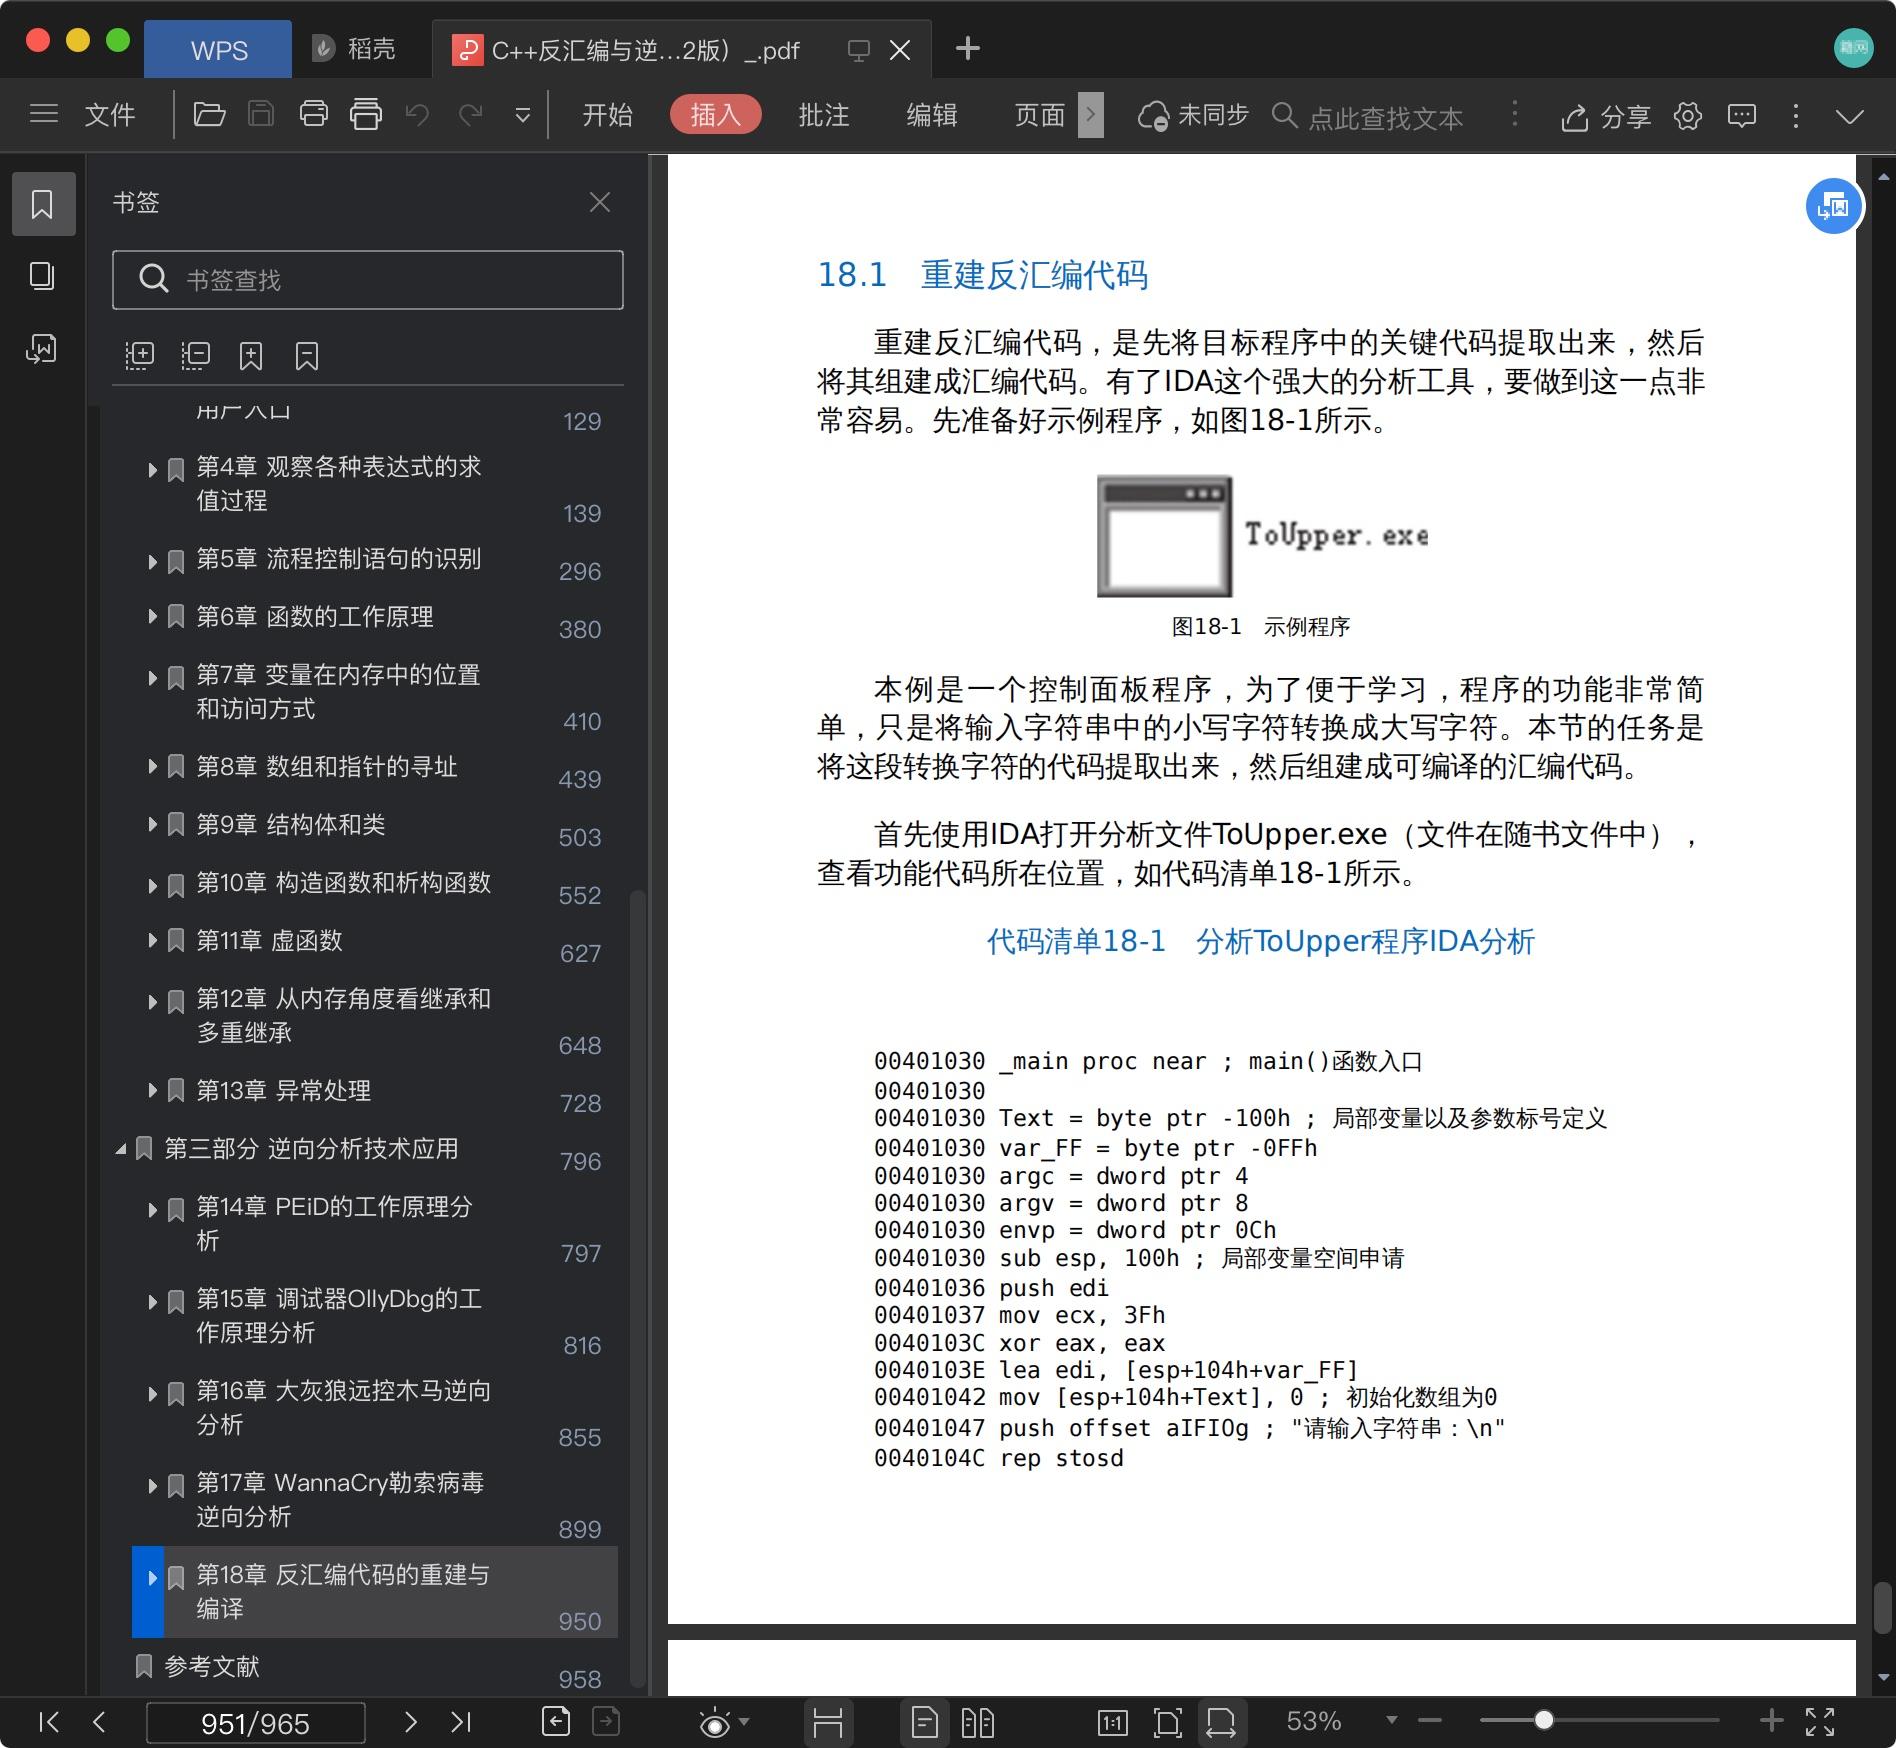Click the collapse all bookmarks icon
The width and height of the screenshot is (1896, 1748).
tap(195, 356)
